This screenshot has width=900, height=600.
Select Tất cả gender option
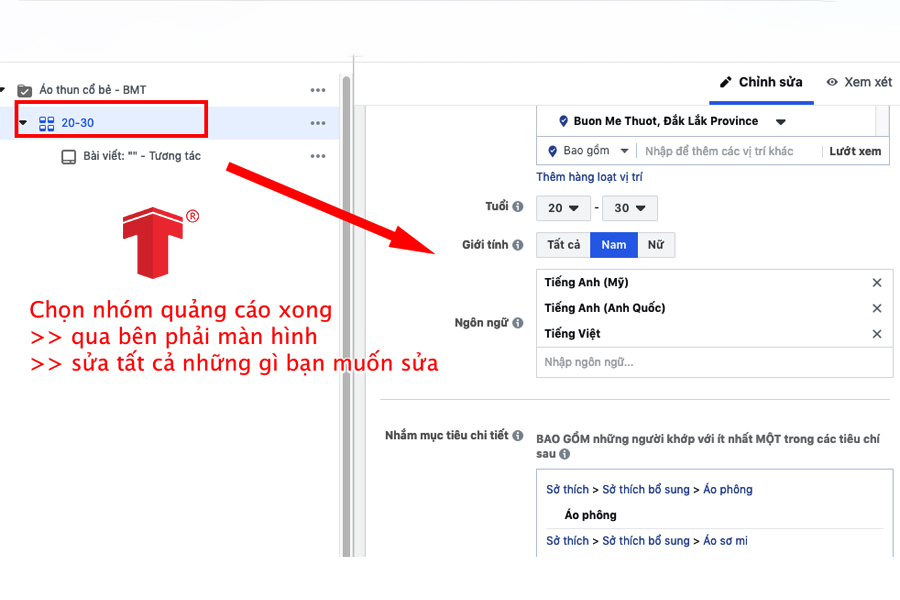tap(563, 245)
